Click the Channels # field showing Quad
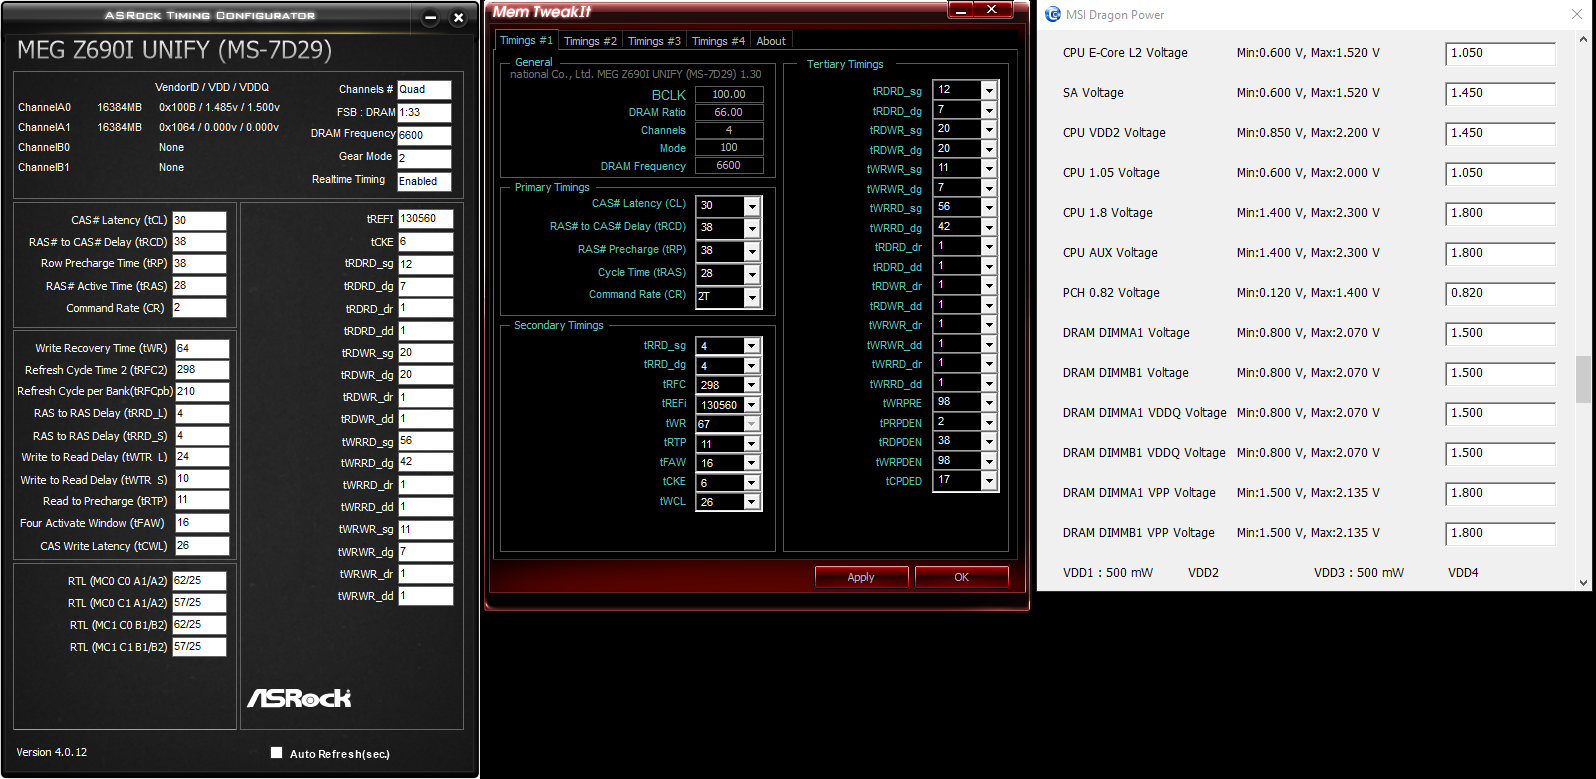The height and width of the screenshot is (779, 1596). pos(424,90)
